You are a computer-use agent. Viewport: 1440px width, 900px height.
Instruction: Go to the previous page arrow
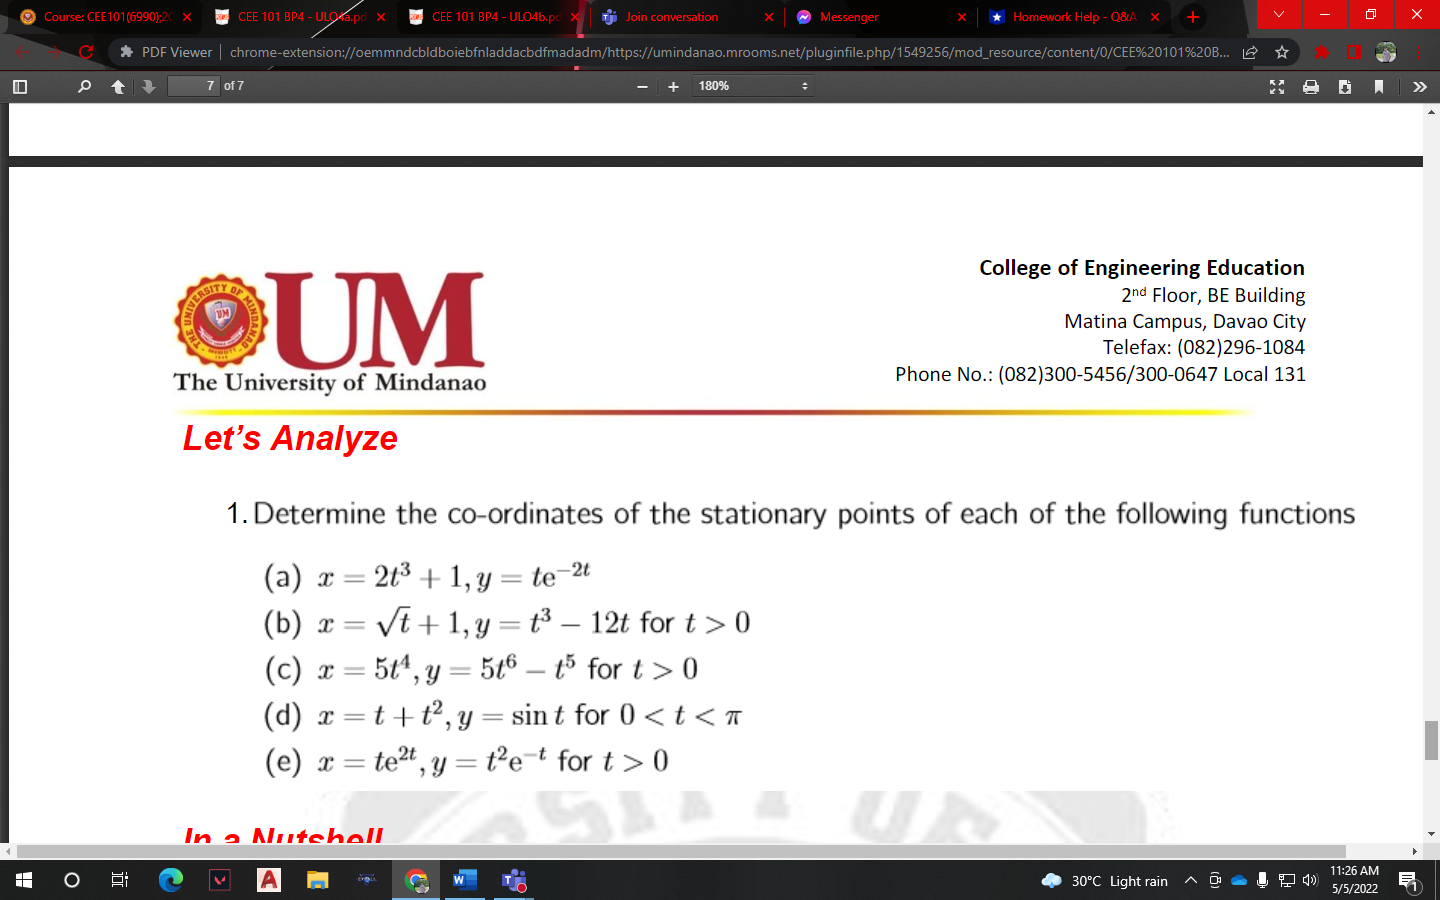point(117,86)
